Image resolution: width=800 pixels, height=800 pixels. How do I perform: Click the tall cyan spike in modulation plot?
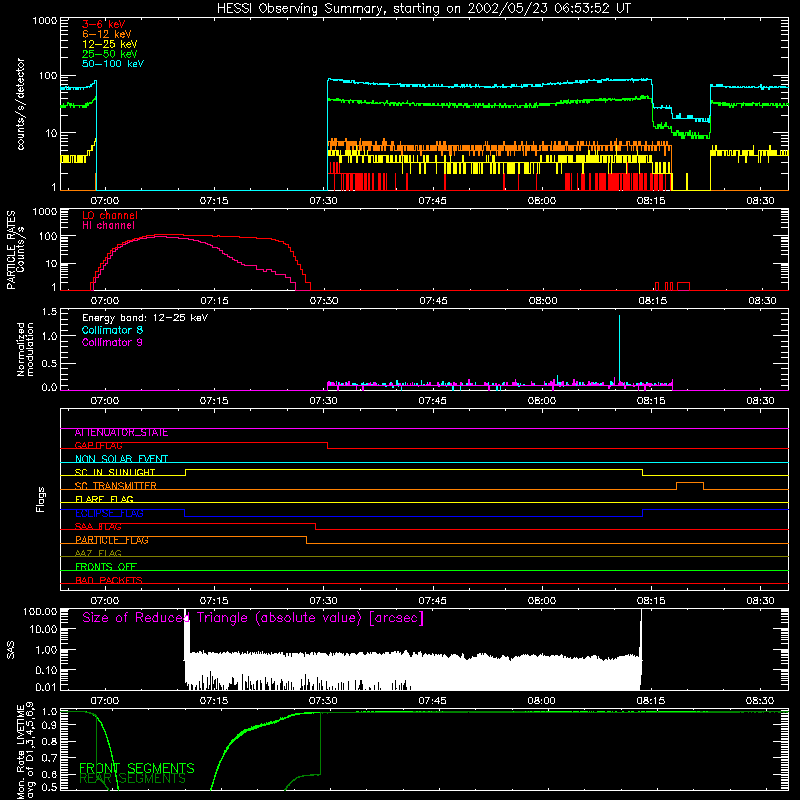(619, 349)
